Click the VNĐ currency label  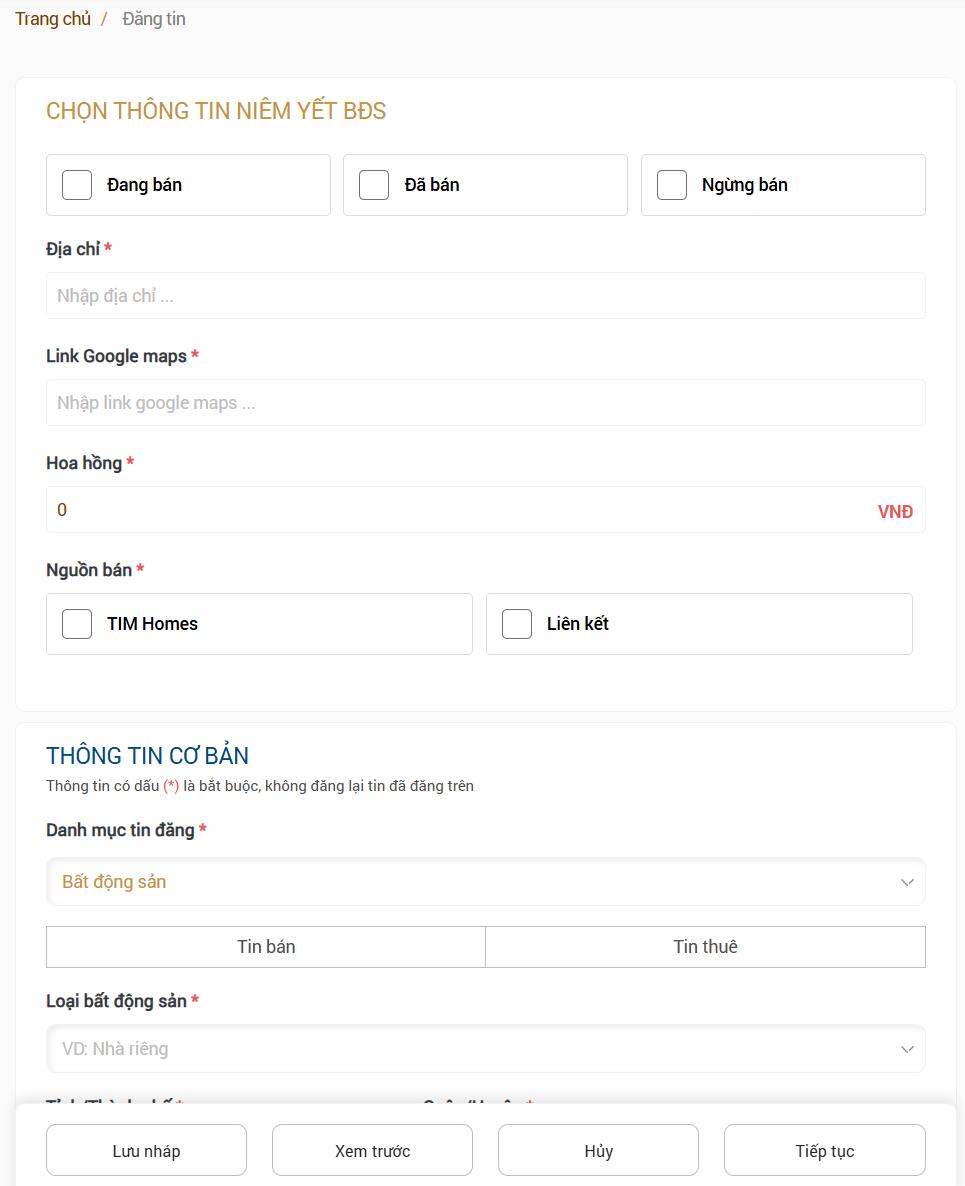tap(896, 511)
